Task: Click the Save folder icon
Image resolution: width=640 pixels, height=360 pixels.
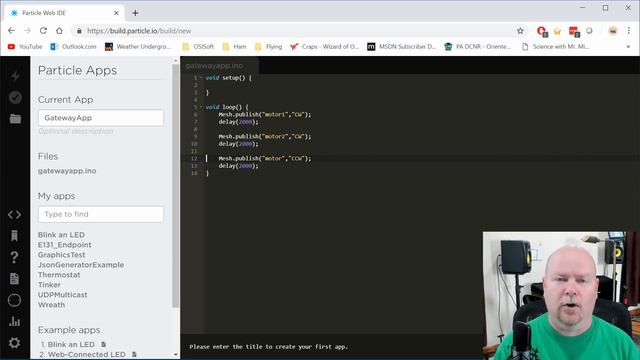Action: pyautogui.click(x=15, y=119)
